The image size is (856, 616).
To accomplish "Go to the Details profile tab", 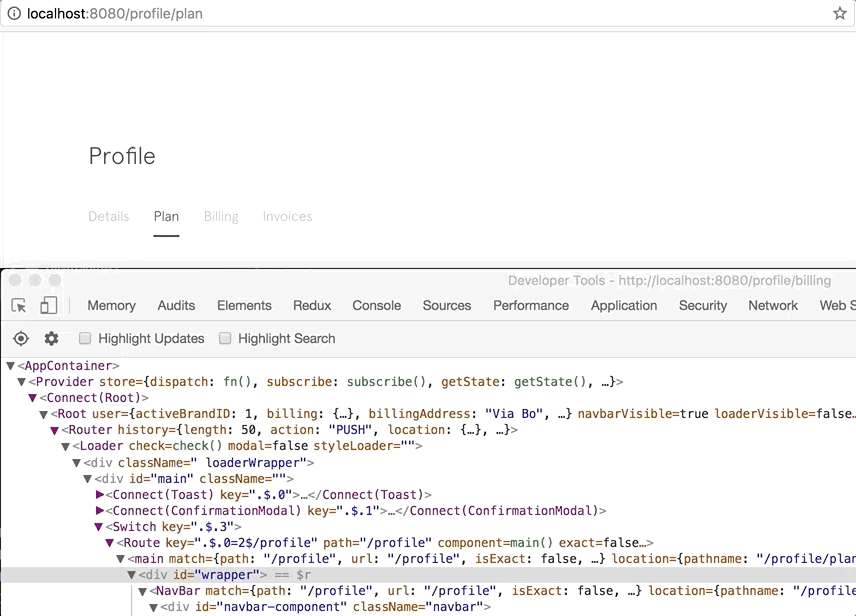I will pyautogui.click(x=109, y=216).
